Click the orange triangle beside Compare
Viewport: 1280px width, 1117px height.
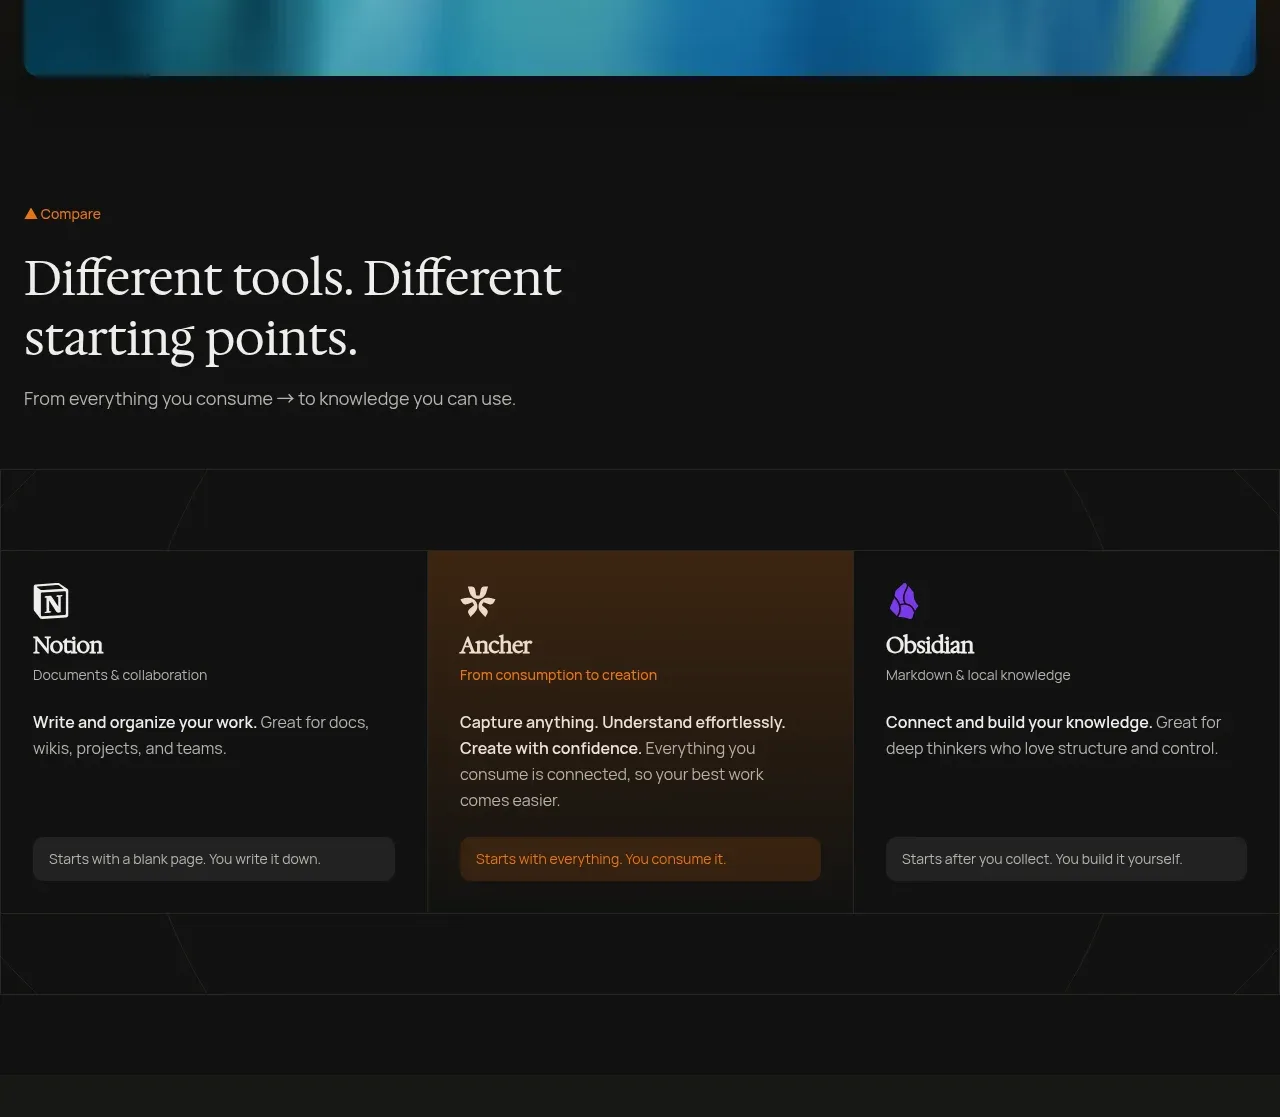click(31, 214)
